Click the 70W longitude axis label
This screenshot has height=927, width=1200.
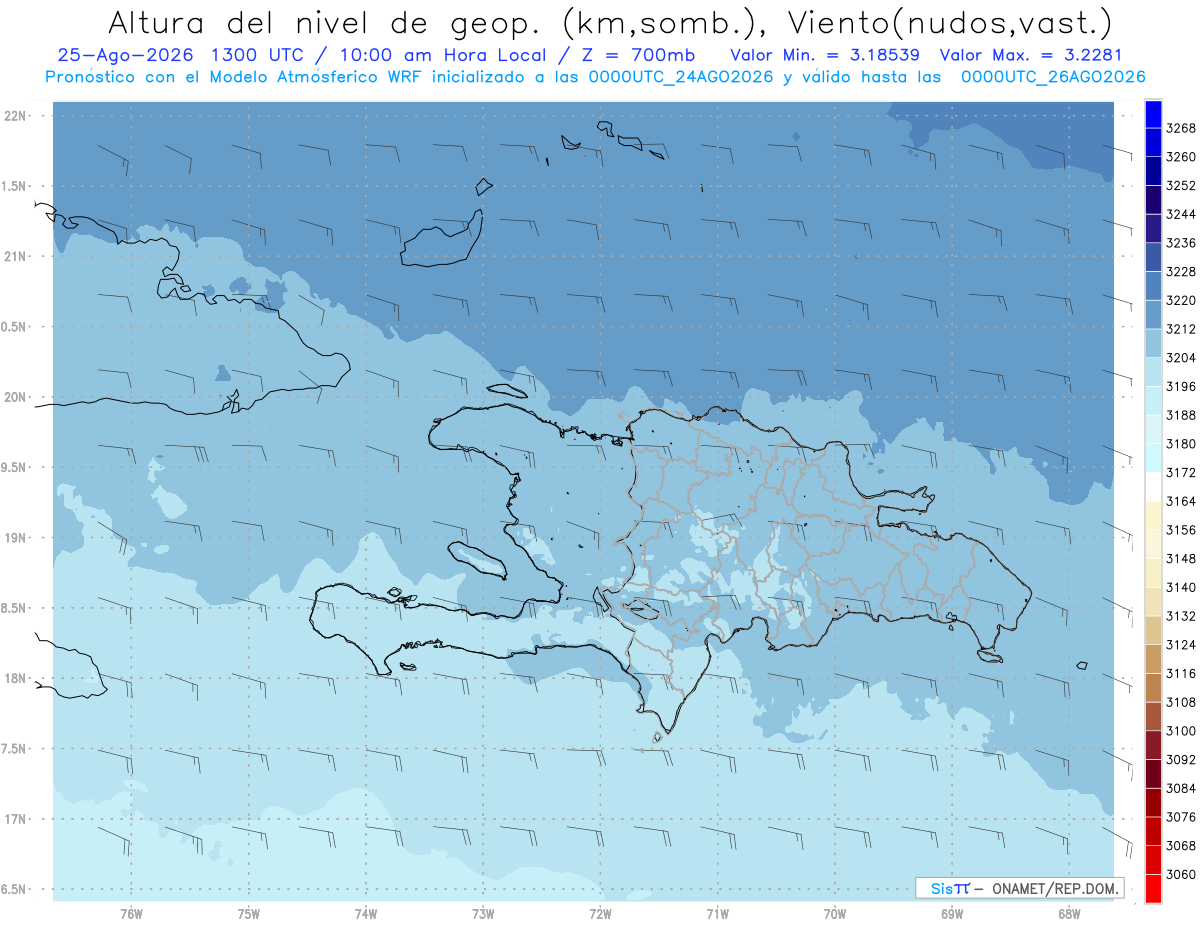point(835,914)
